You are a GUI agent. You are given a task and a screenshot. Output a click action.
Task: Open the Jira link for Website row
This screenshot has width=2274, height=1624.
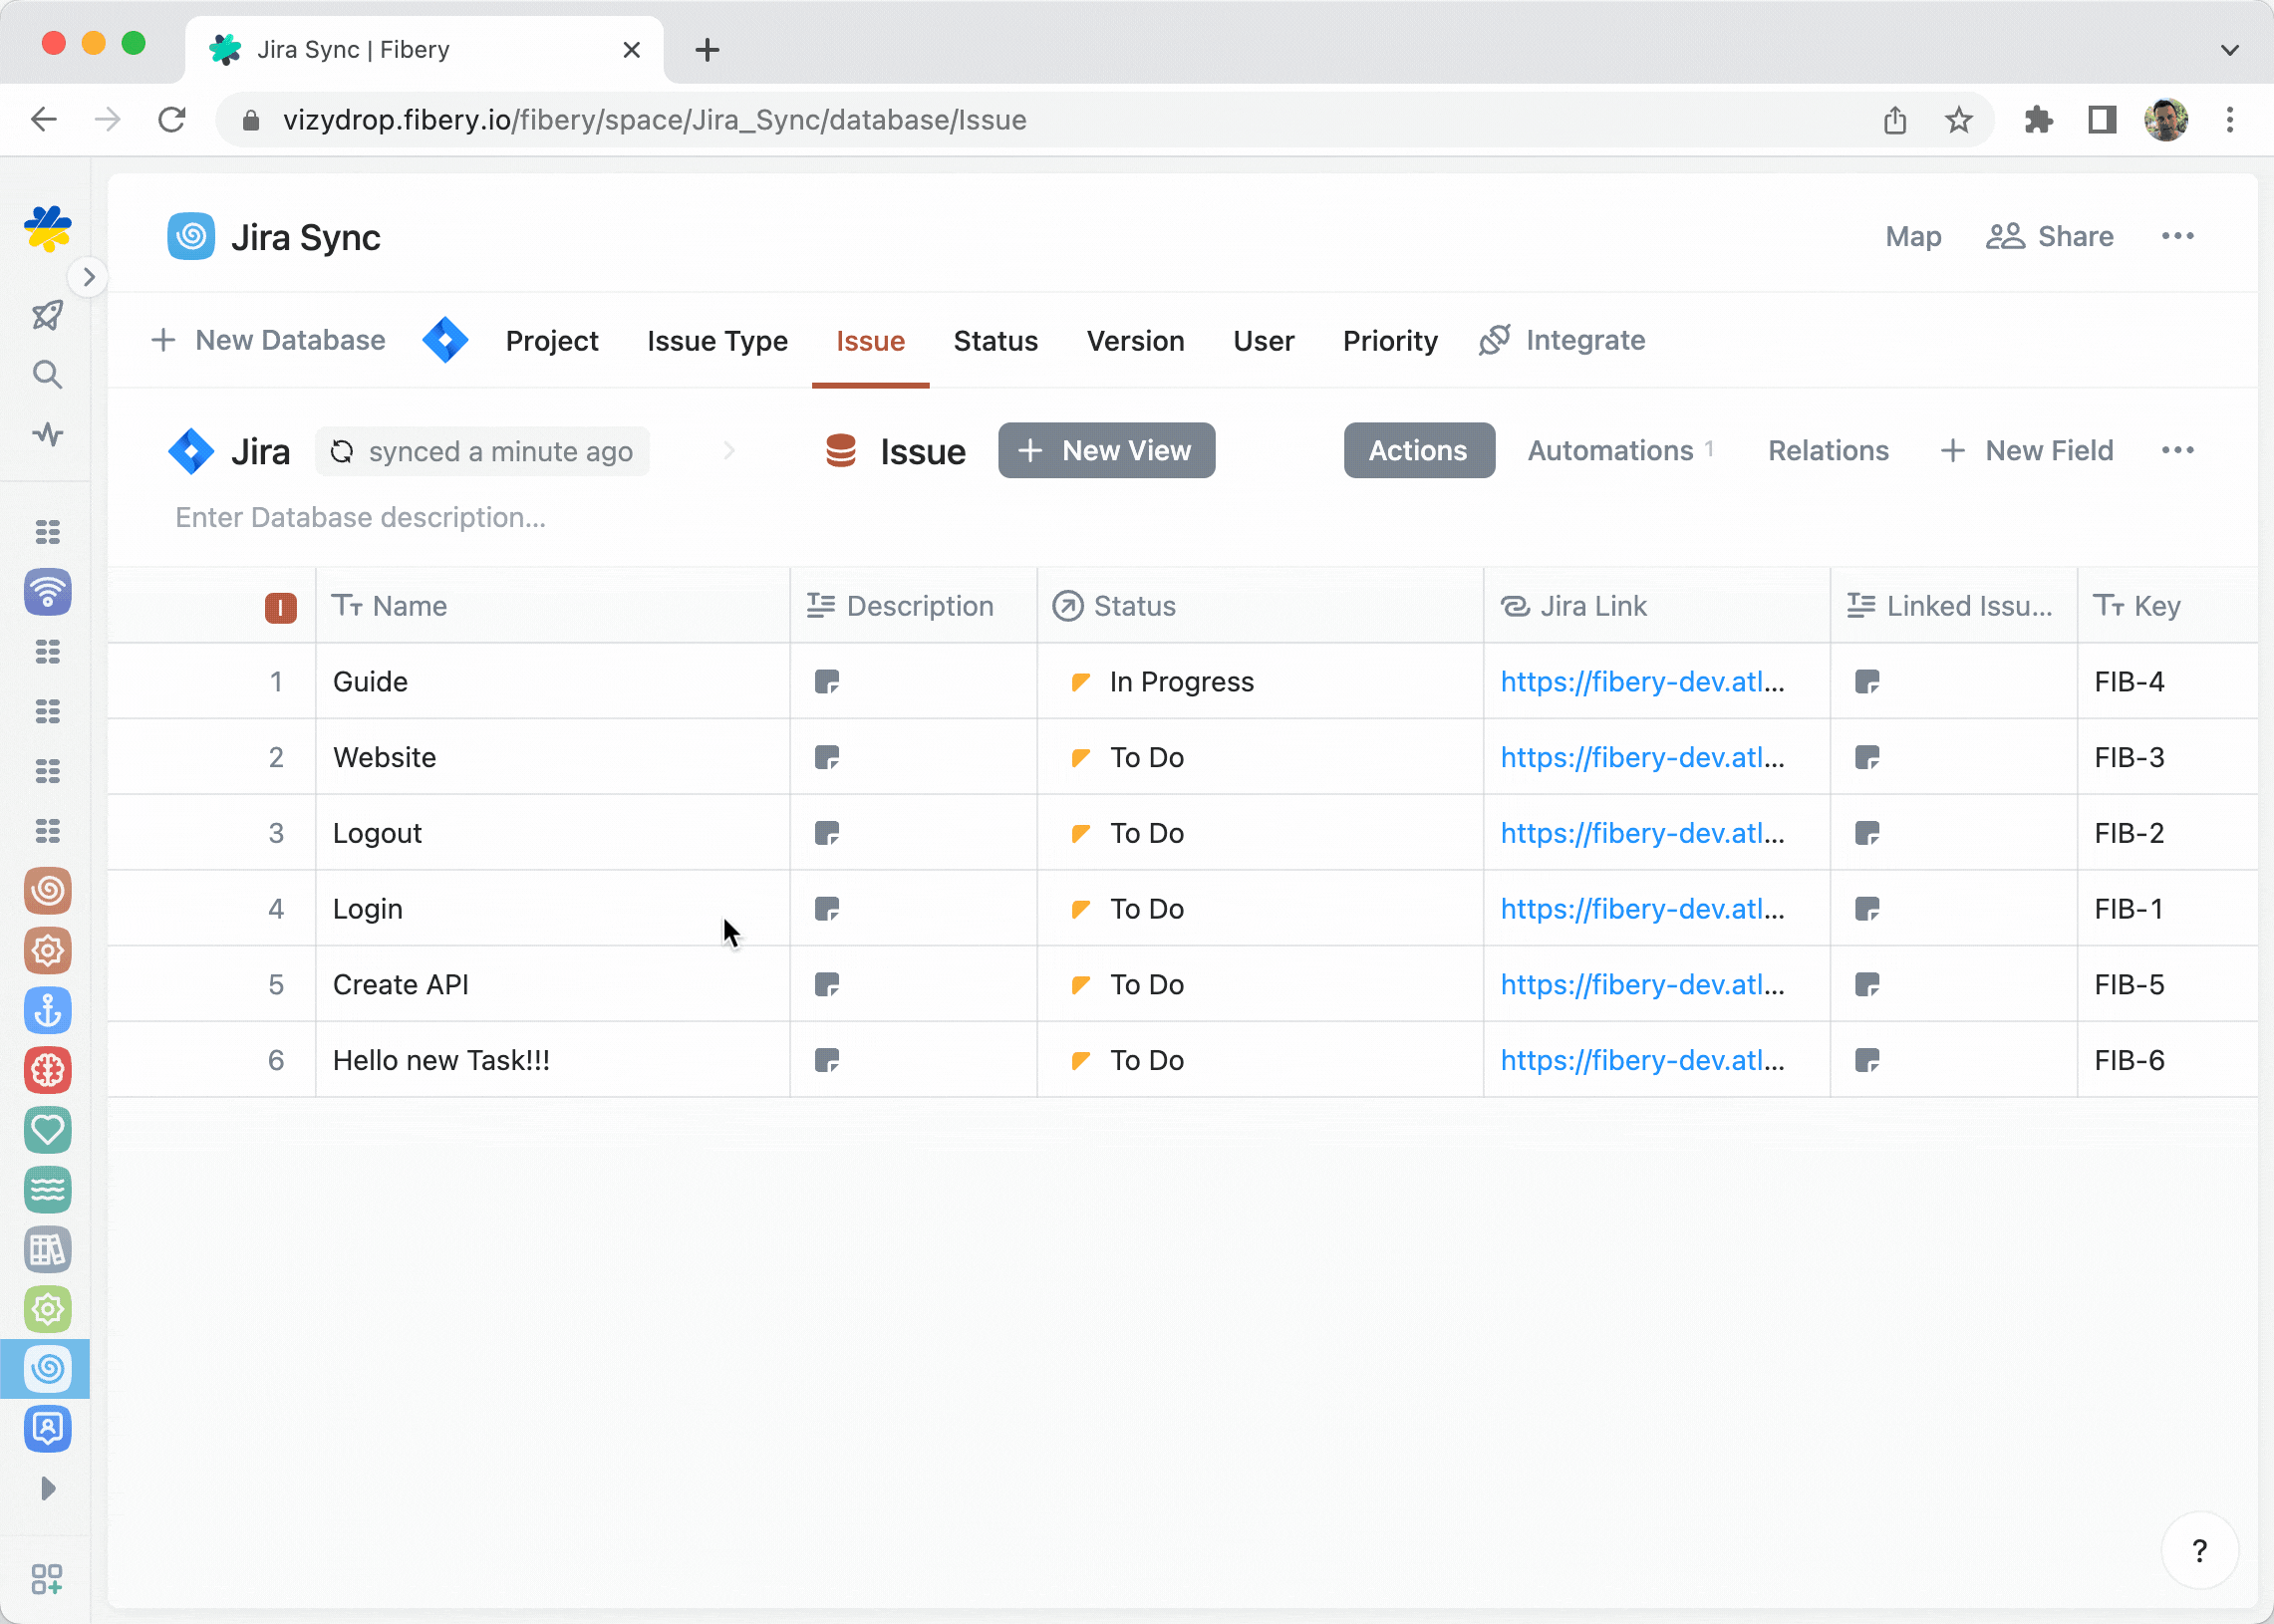click(1642, 758)
